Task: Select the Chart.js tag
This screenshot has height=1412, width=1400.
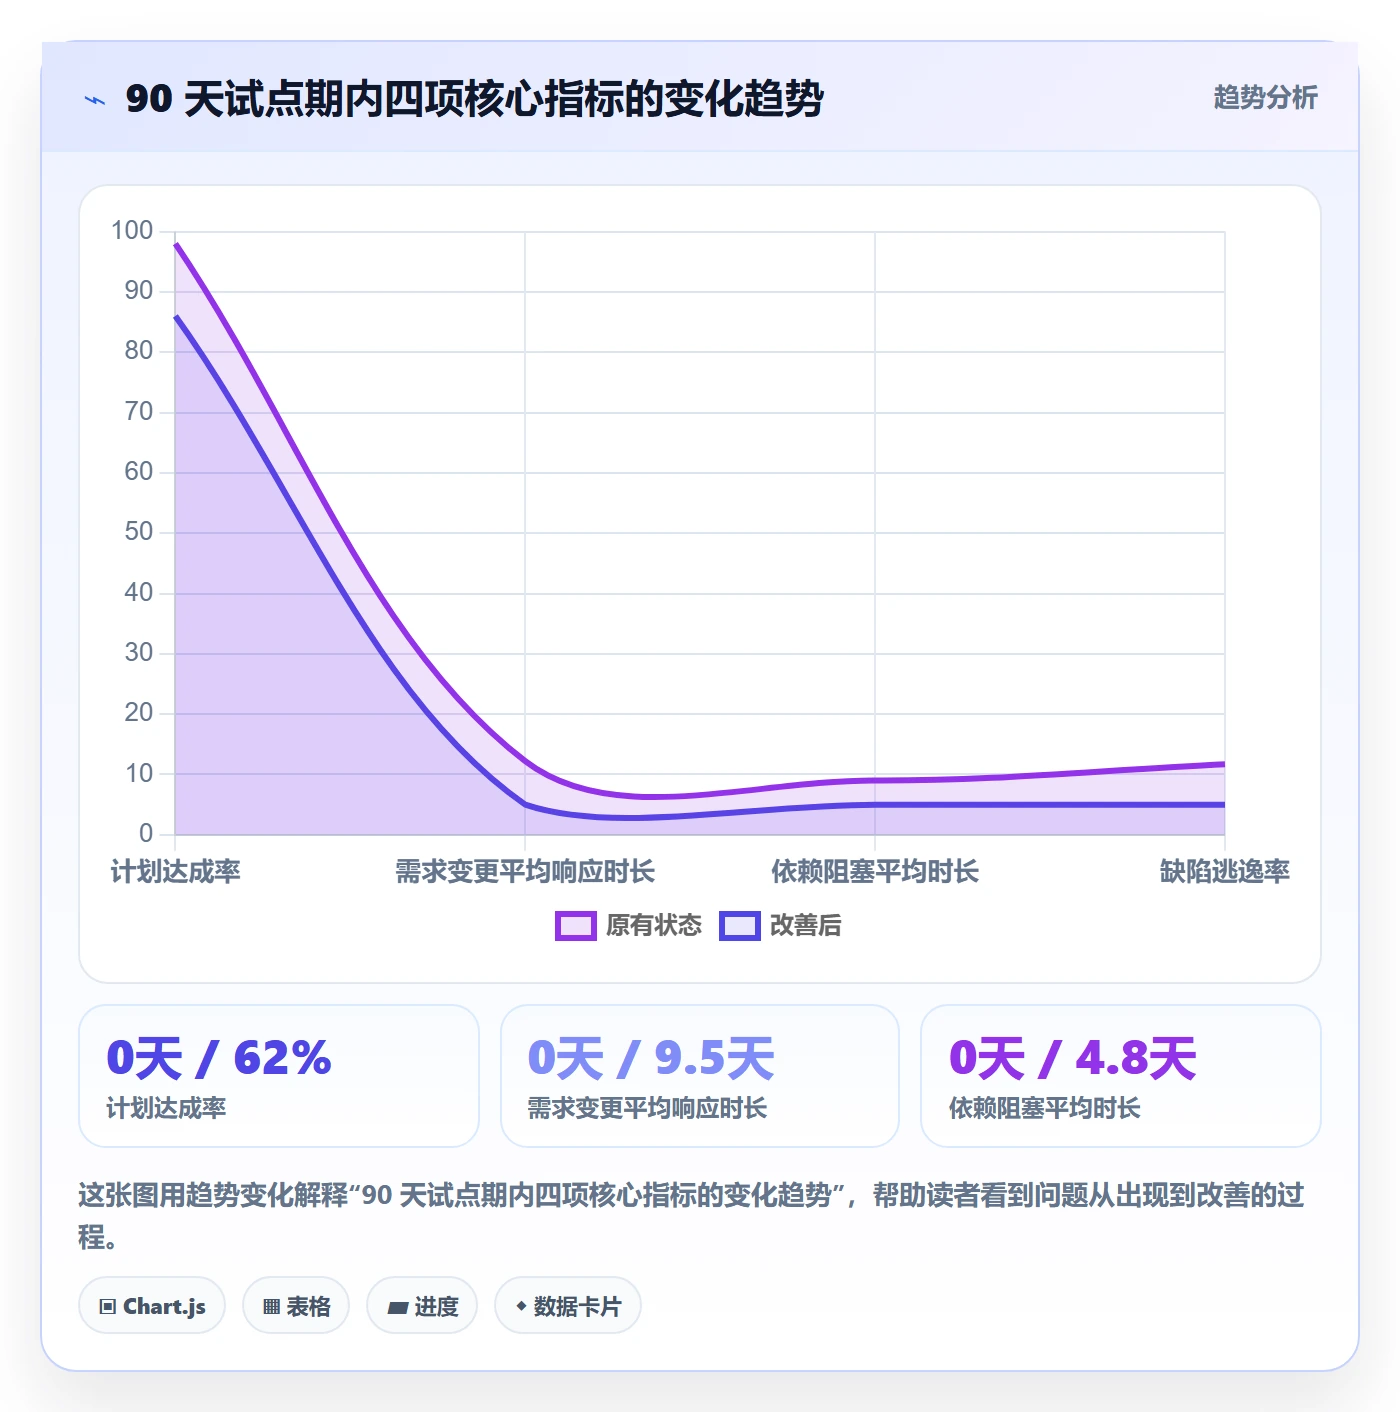Action: [152, 1306]
